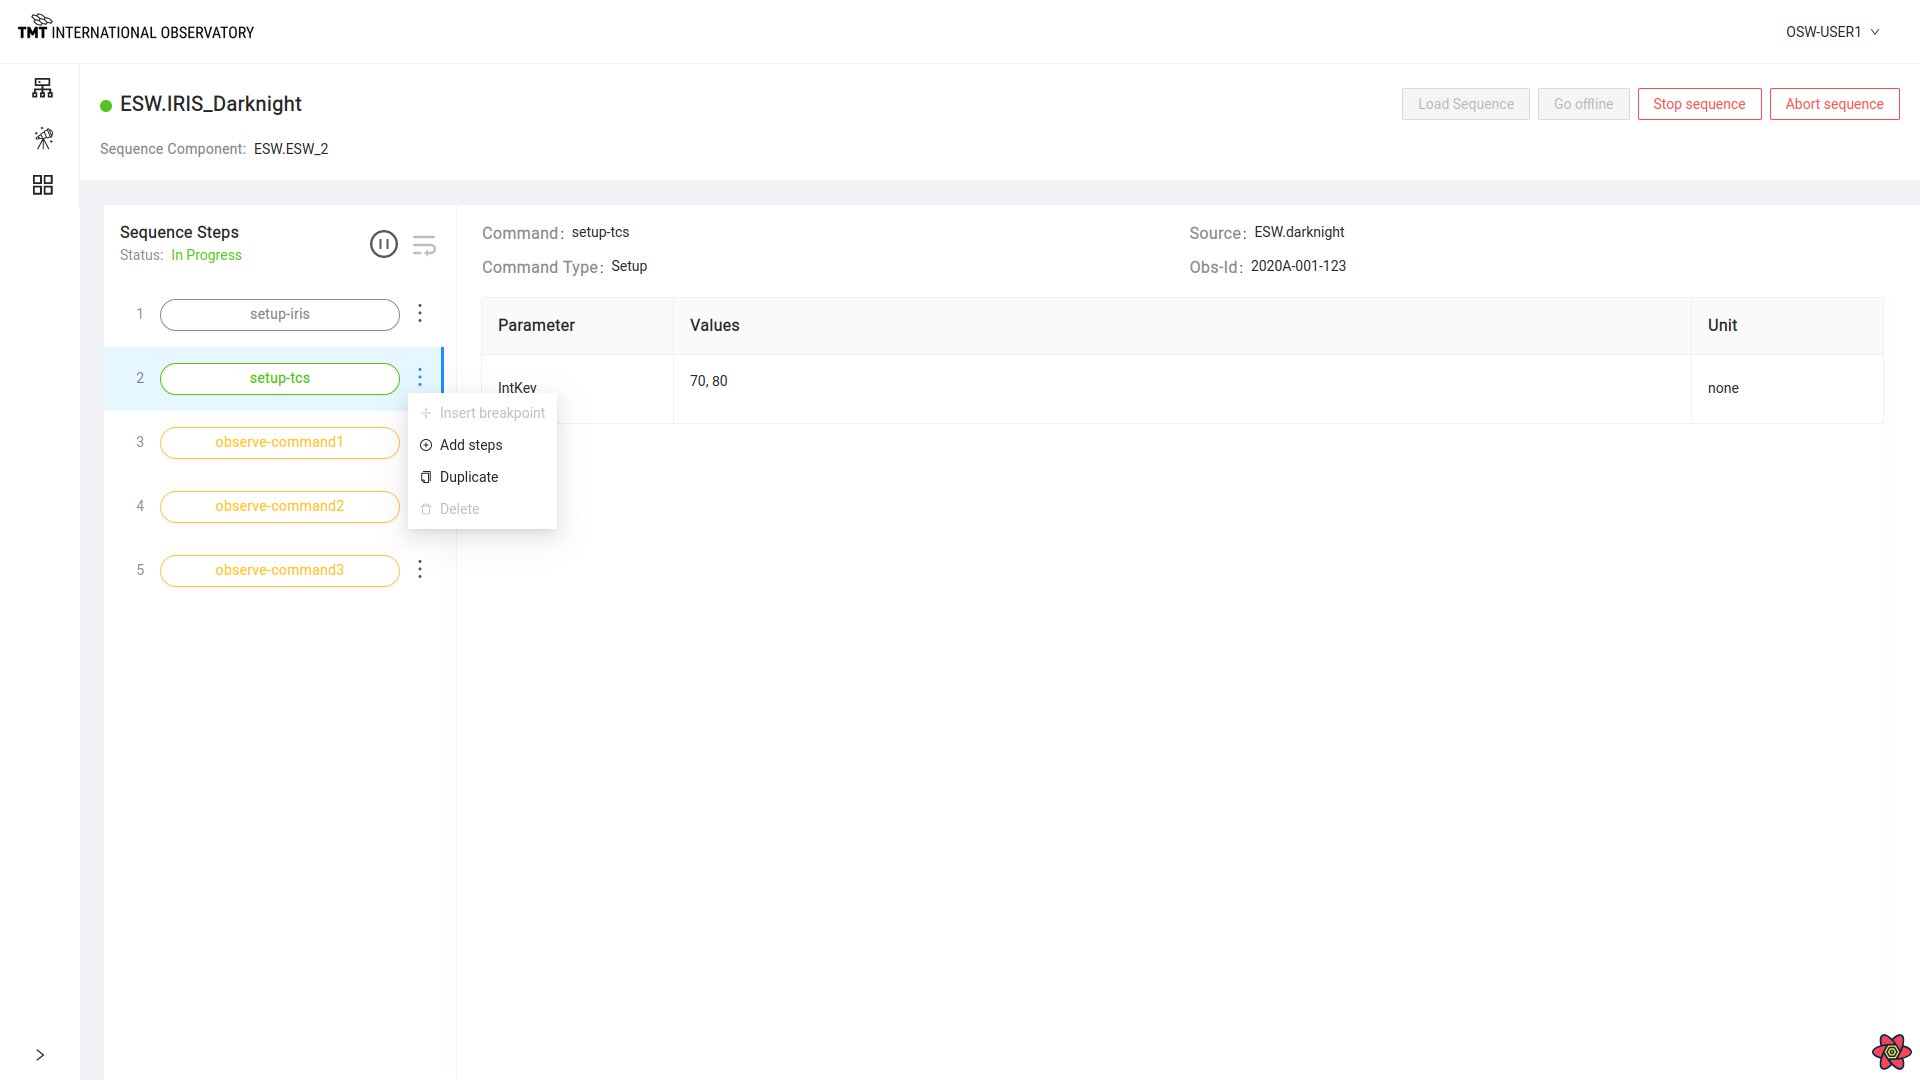The image size is (1920, 1080).
Task: Click the green online status dot
Action: (x=106, y=106)
